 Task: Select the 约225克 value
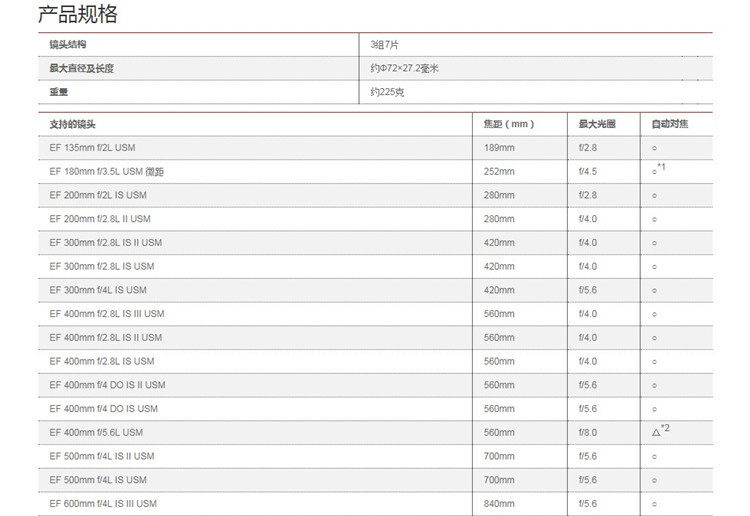click(x=387, y=92)
